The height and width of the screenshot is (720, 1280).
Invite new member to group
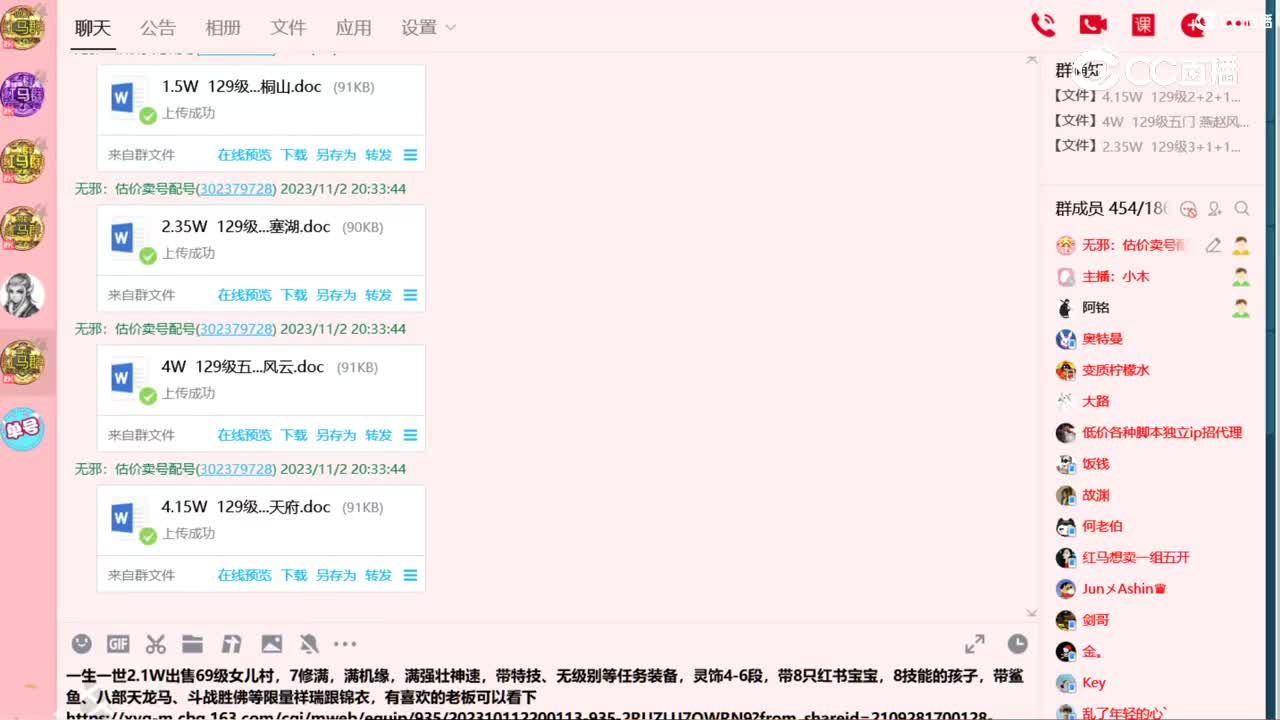pos(1215,209)
